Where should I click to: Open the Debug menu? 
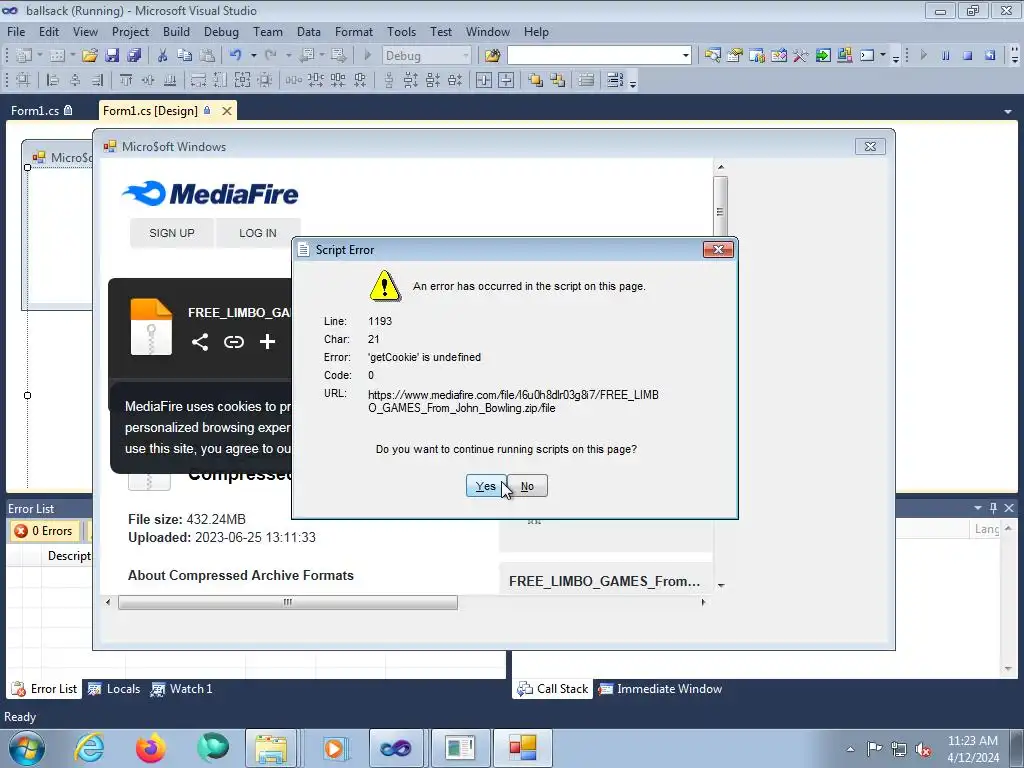[221, 31]
